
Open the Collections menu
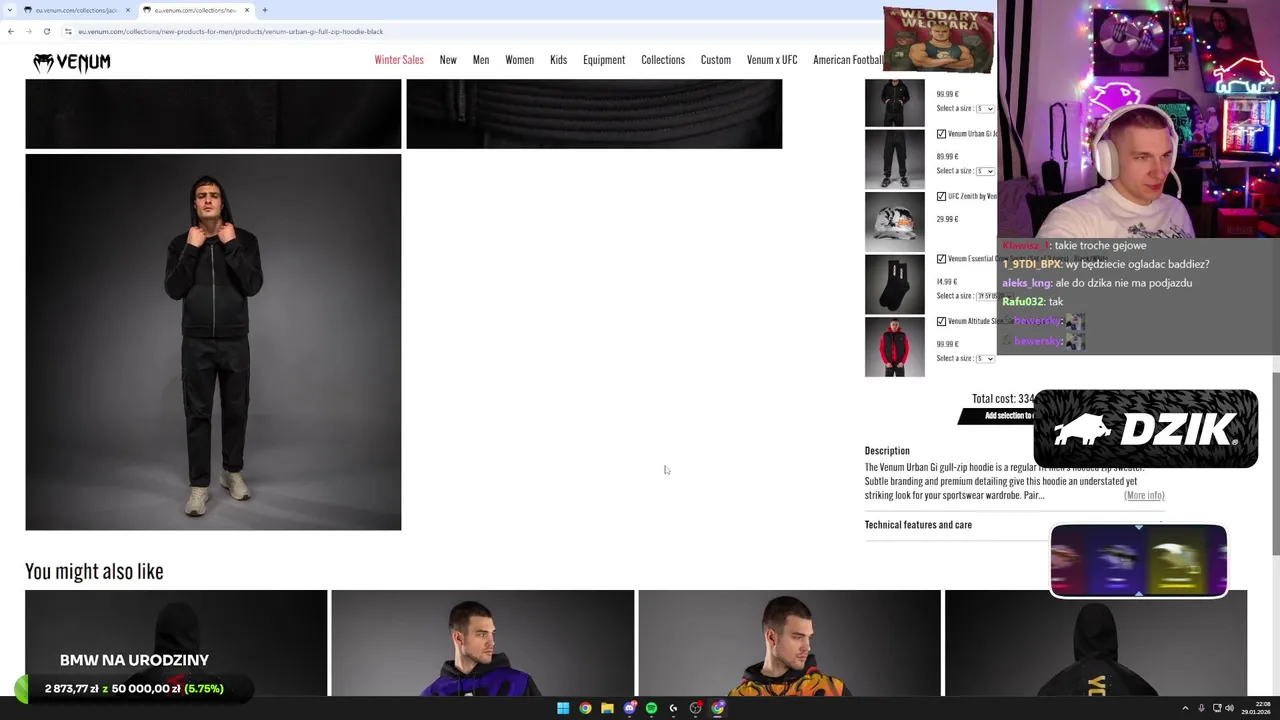point(663,60)
